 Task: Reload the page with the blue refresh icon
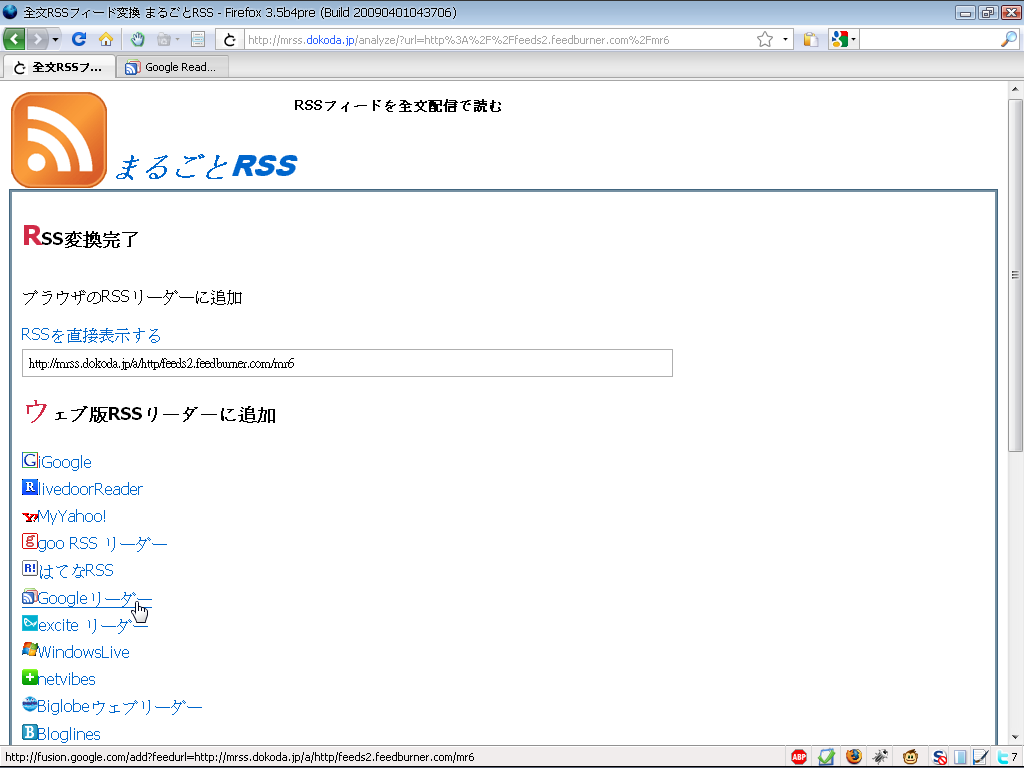[79, 39]
